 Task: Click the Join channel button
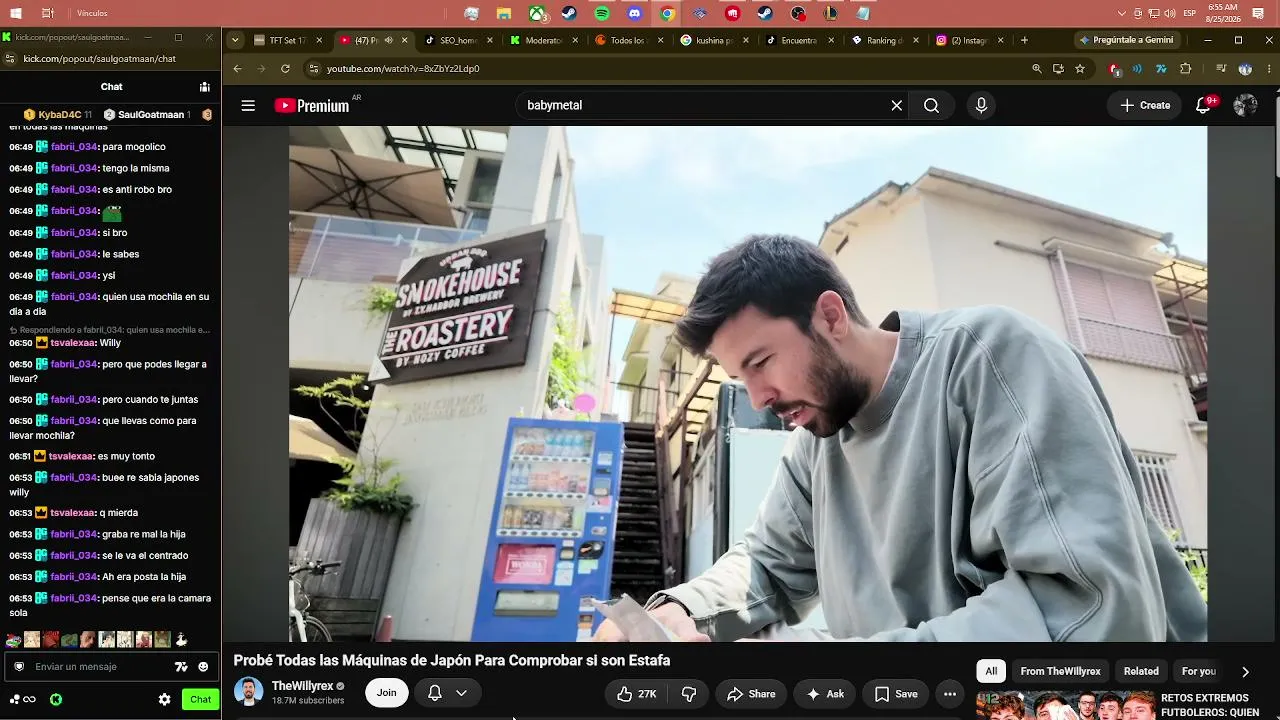point(387,693)
